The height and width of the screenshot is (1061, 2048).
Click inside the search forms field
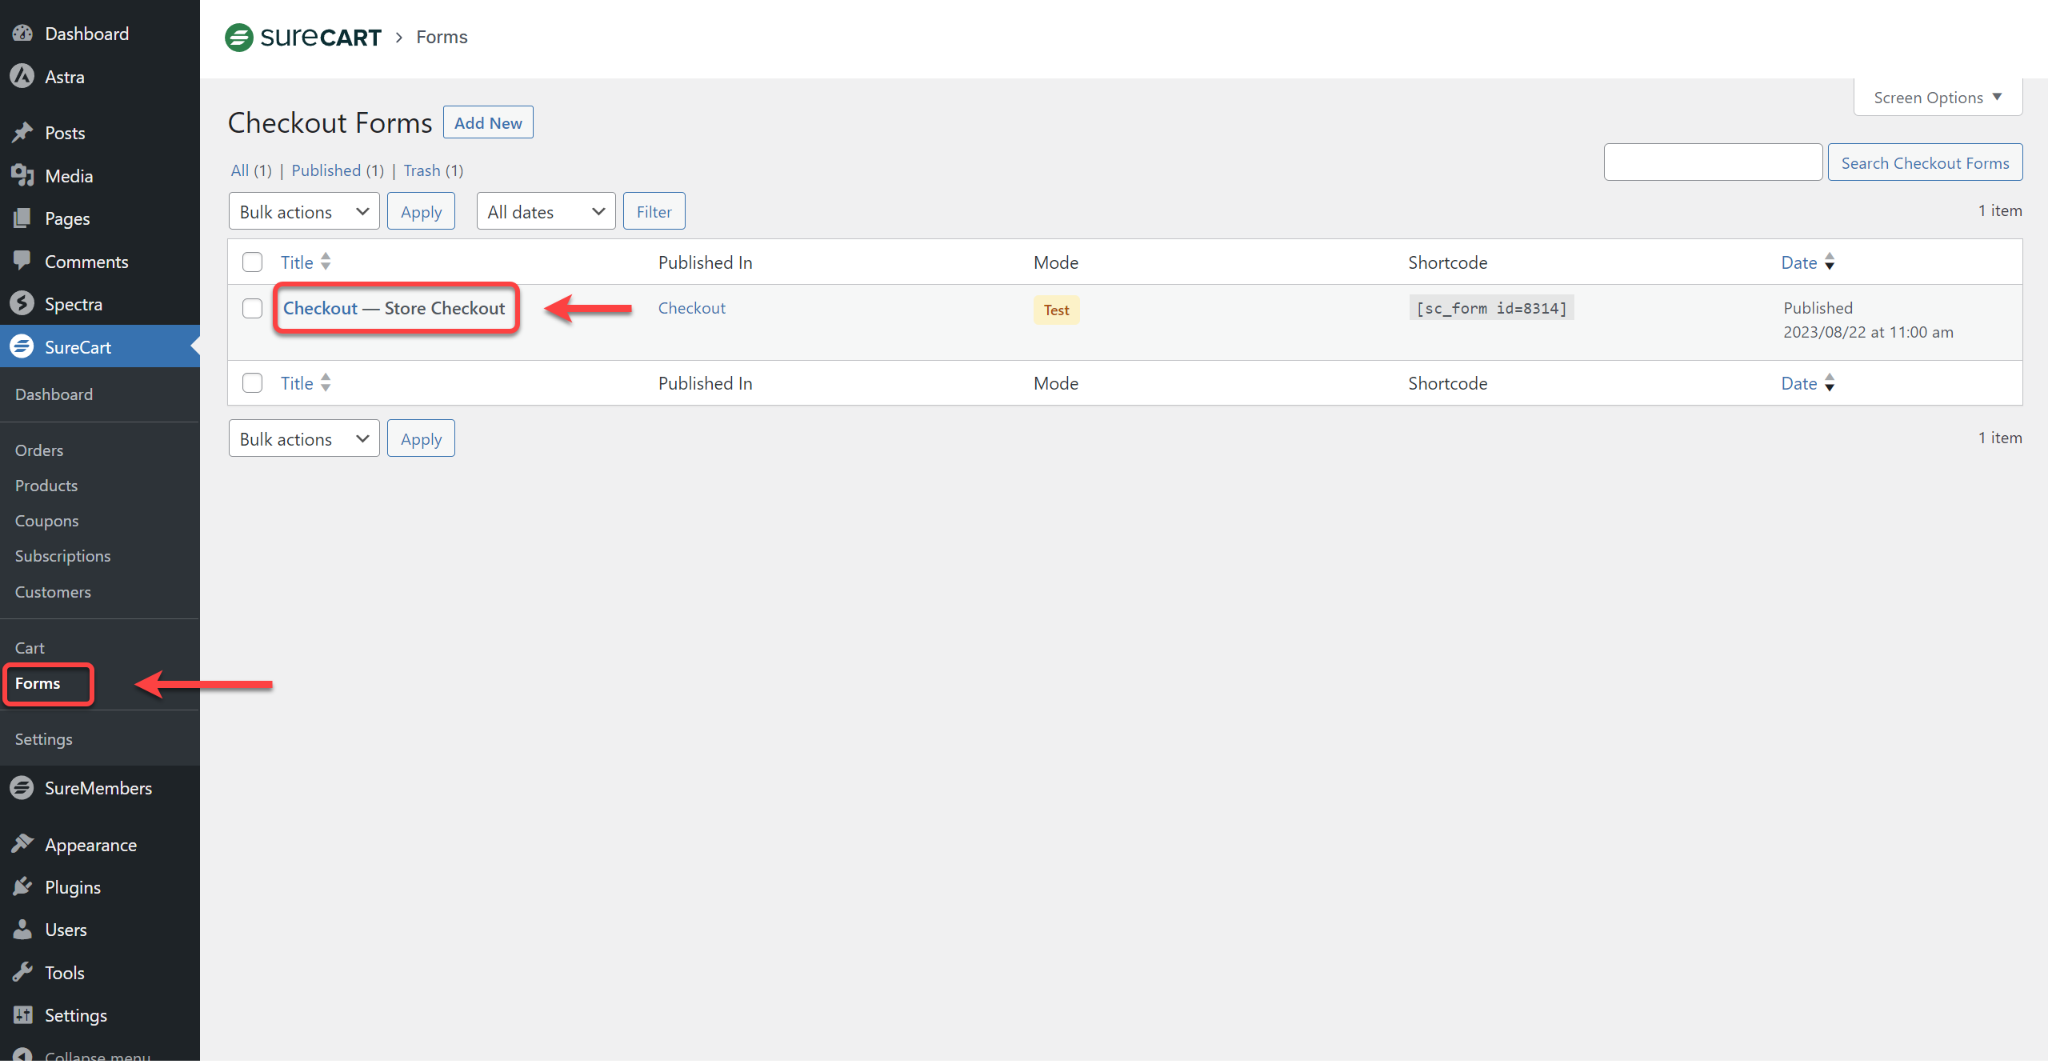(1712, 161)
